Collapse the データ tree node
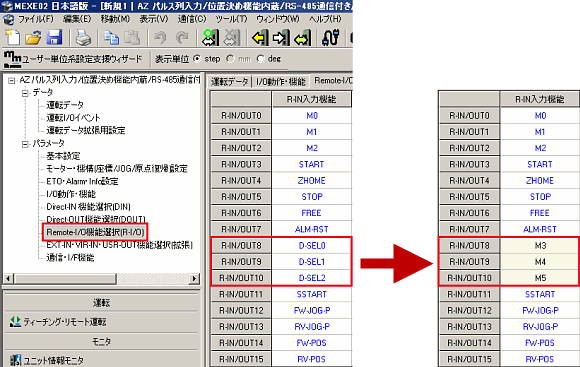 pos(25,93)
